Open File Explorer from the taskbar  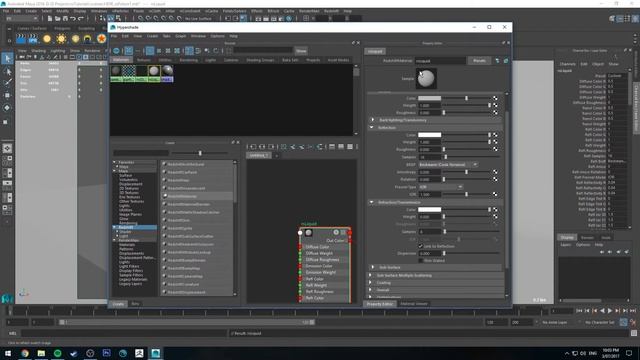[x=41, y=353]
